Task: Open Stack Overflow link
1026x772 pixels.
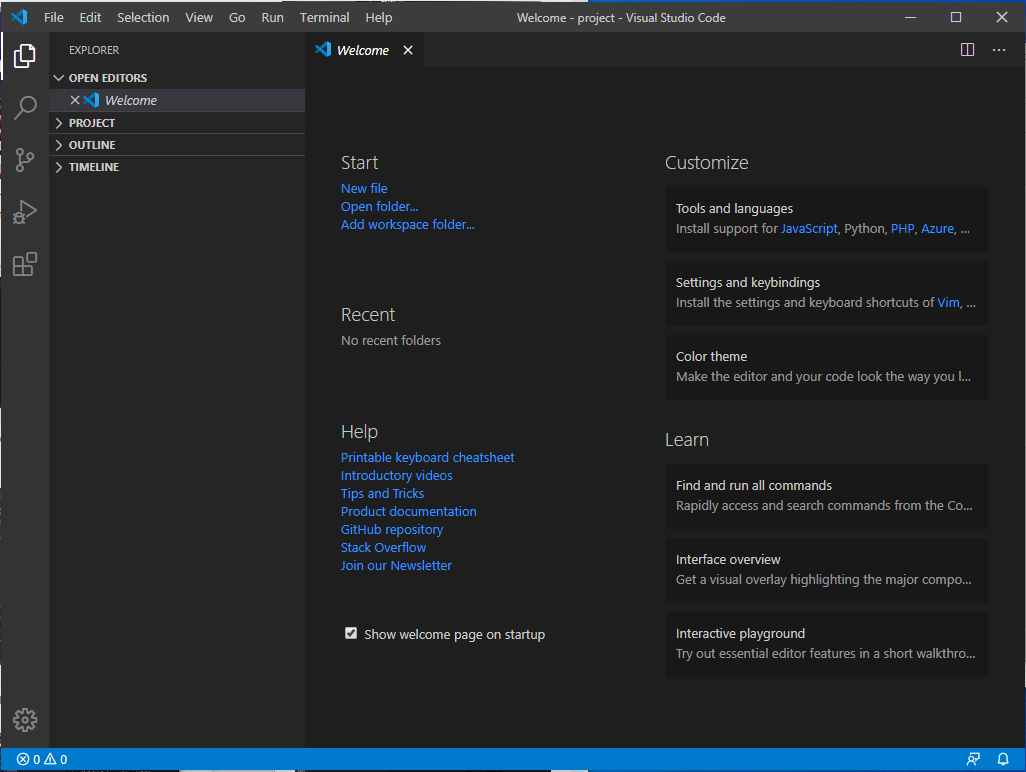Action: click(x=383, y=548)
